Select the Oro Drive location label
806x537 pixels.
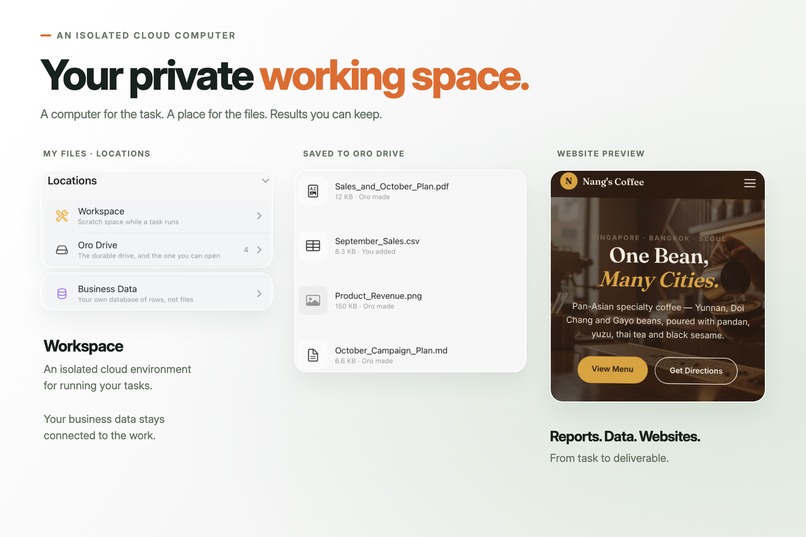tap(97, 245)
